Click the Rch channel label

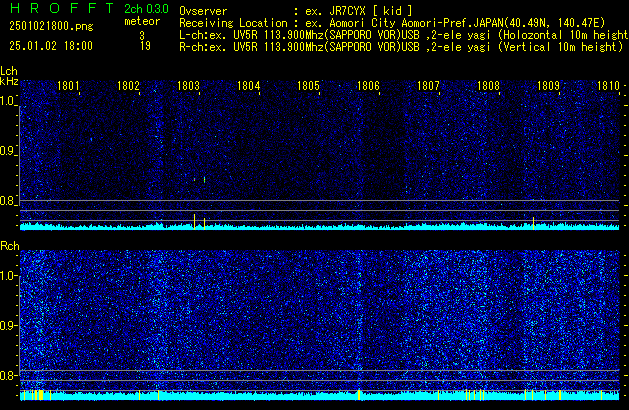(x=10, y=246)
